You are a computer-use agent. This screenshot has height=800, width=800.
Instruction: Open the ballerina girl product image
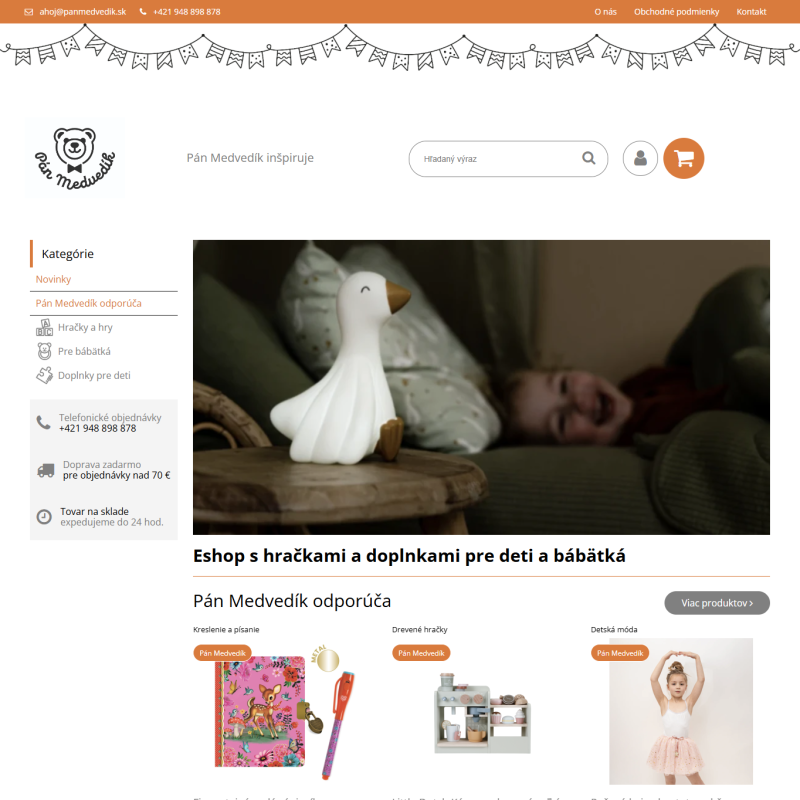click(681, 711)
